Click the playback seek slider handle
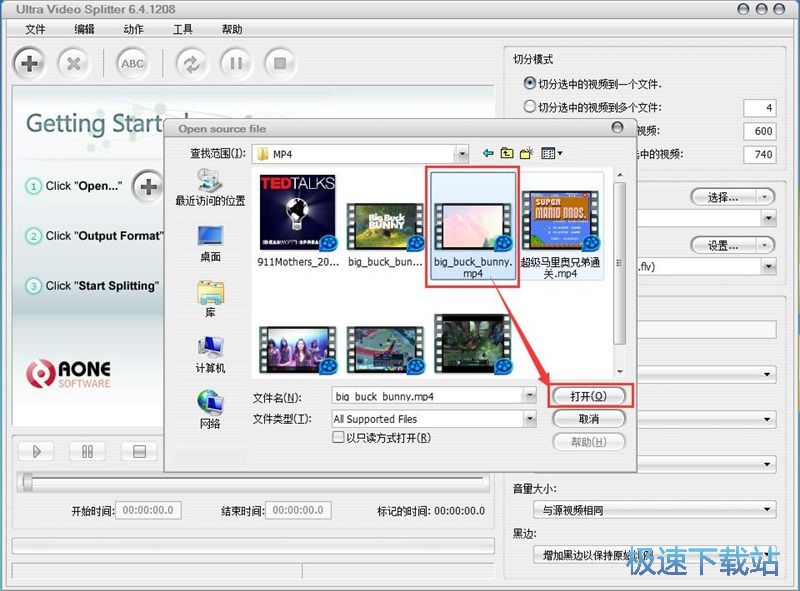Screen dimensions: 800x591 click(27, 482)
